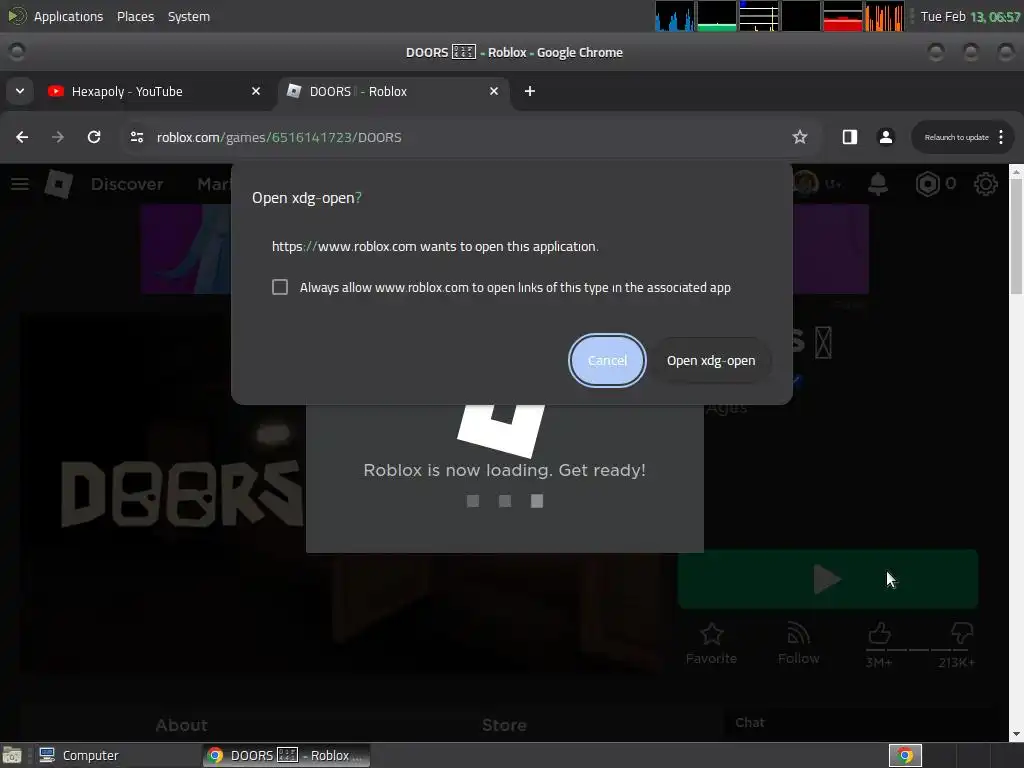
Task: Click the DOORS Roblox taskbar window button
Action: tap(286, 756)
